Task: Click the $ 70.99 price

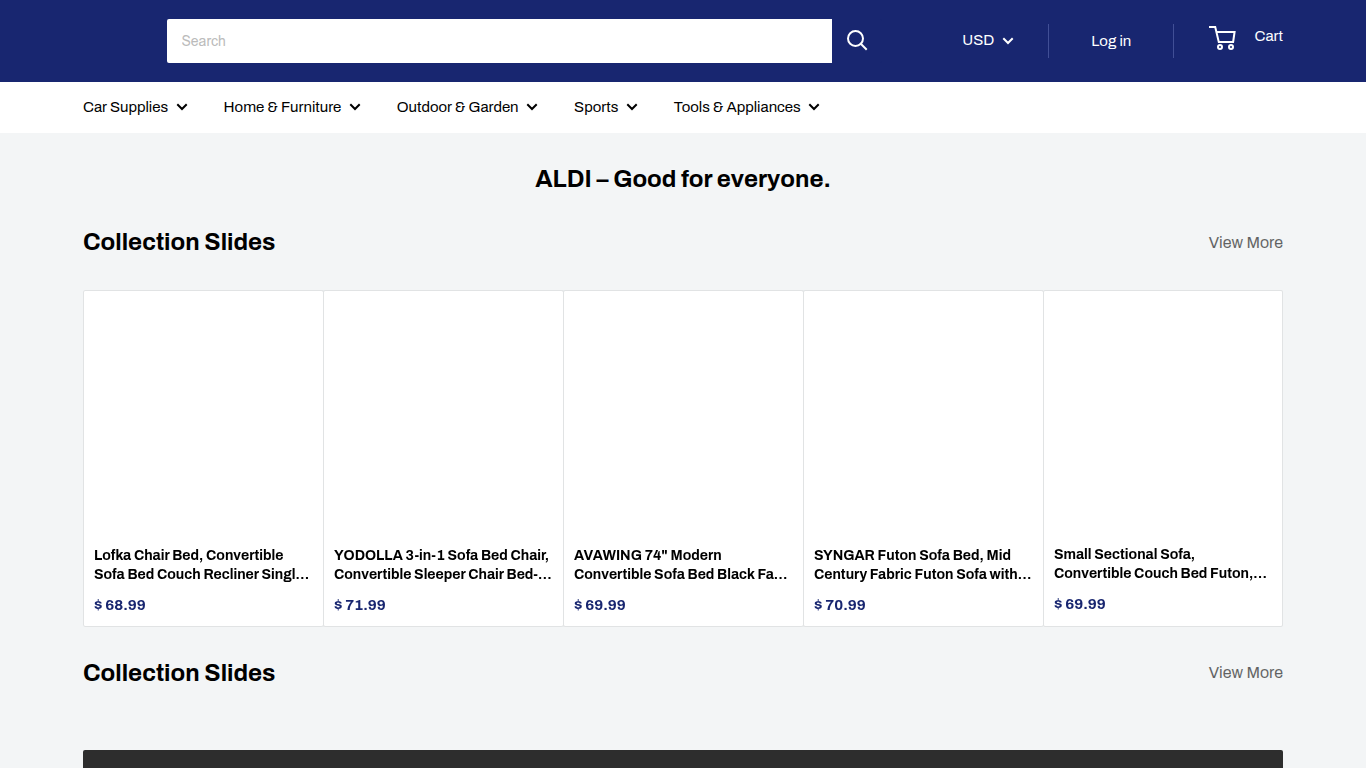Action: [840, 605]
